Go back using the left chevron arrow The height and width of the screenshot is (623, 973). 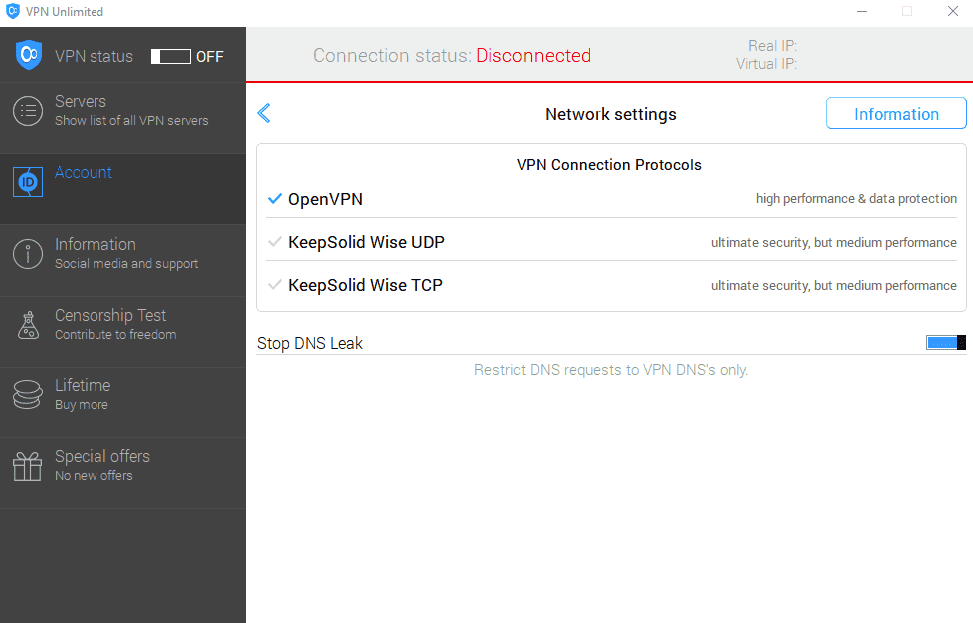click(x=264, y=114)
